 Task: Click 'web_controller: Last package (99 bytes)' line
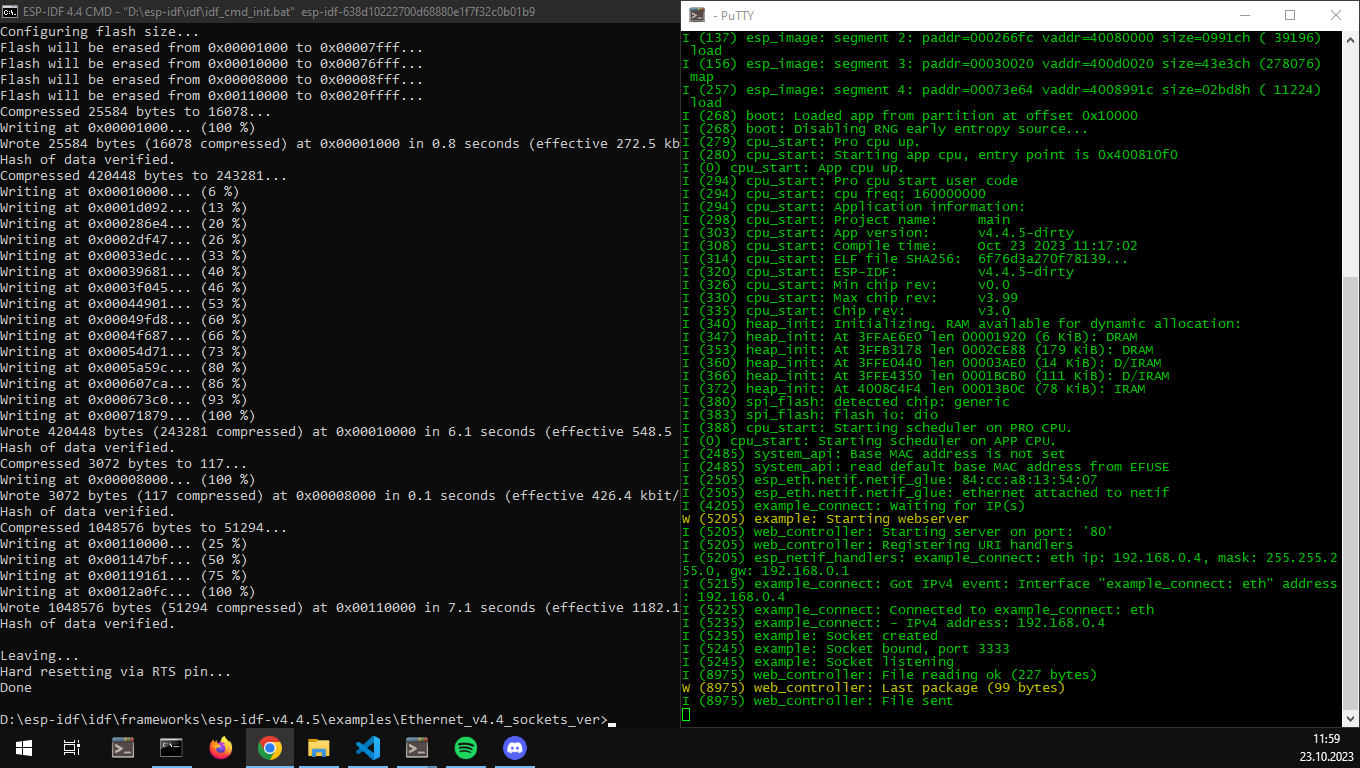click(873, 688)
